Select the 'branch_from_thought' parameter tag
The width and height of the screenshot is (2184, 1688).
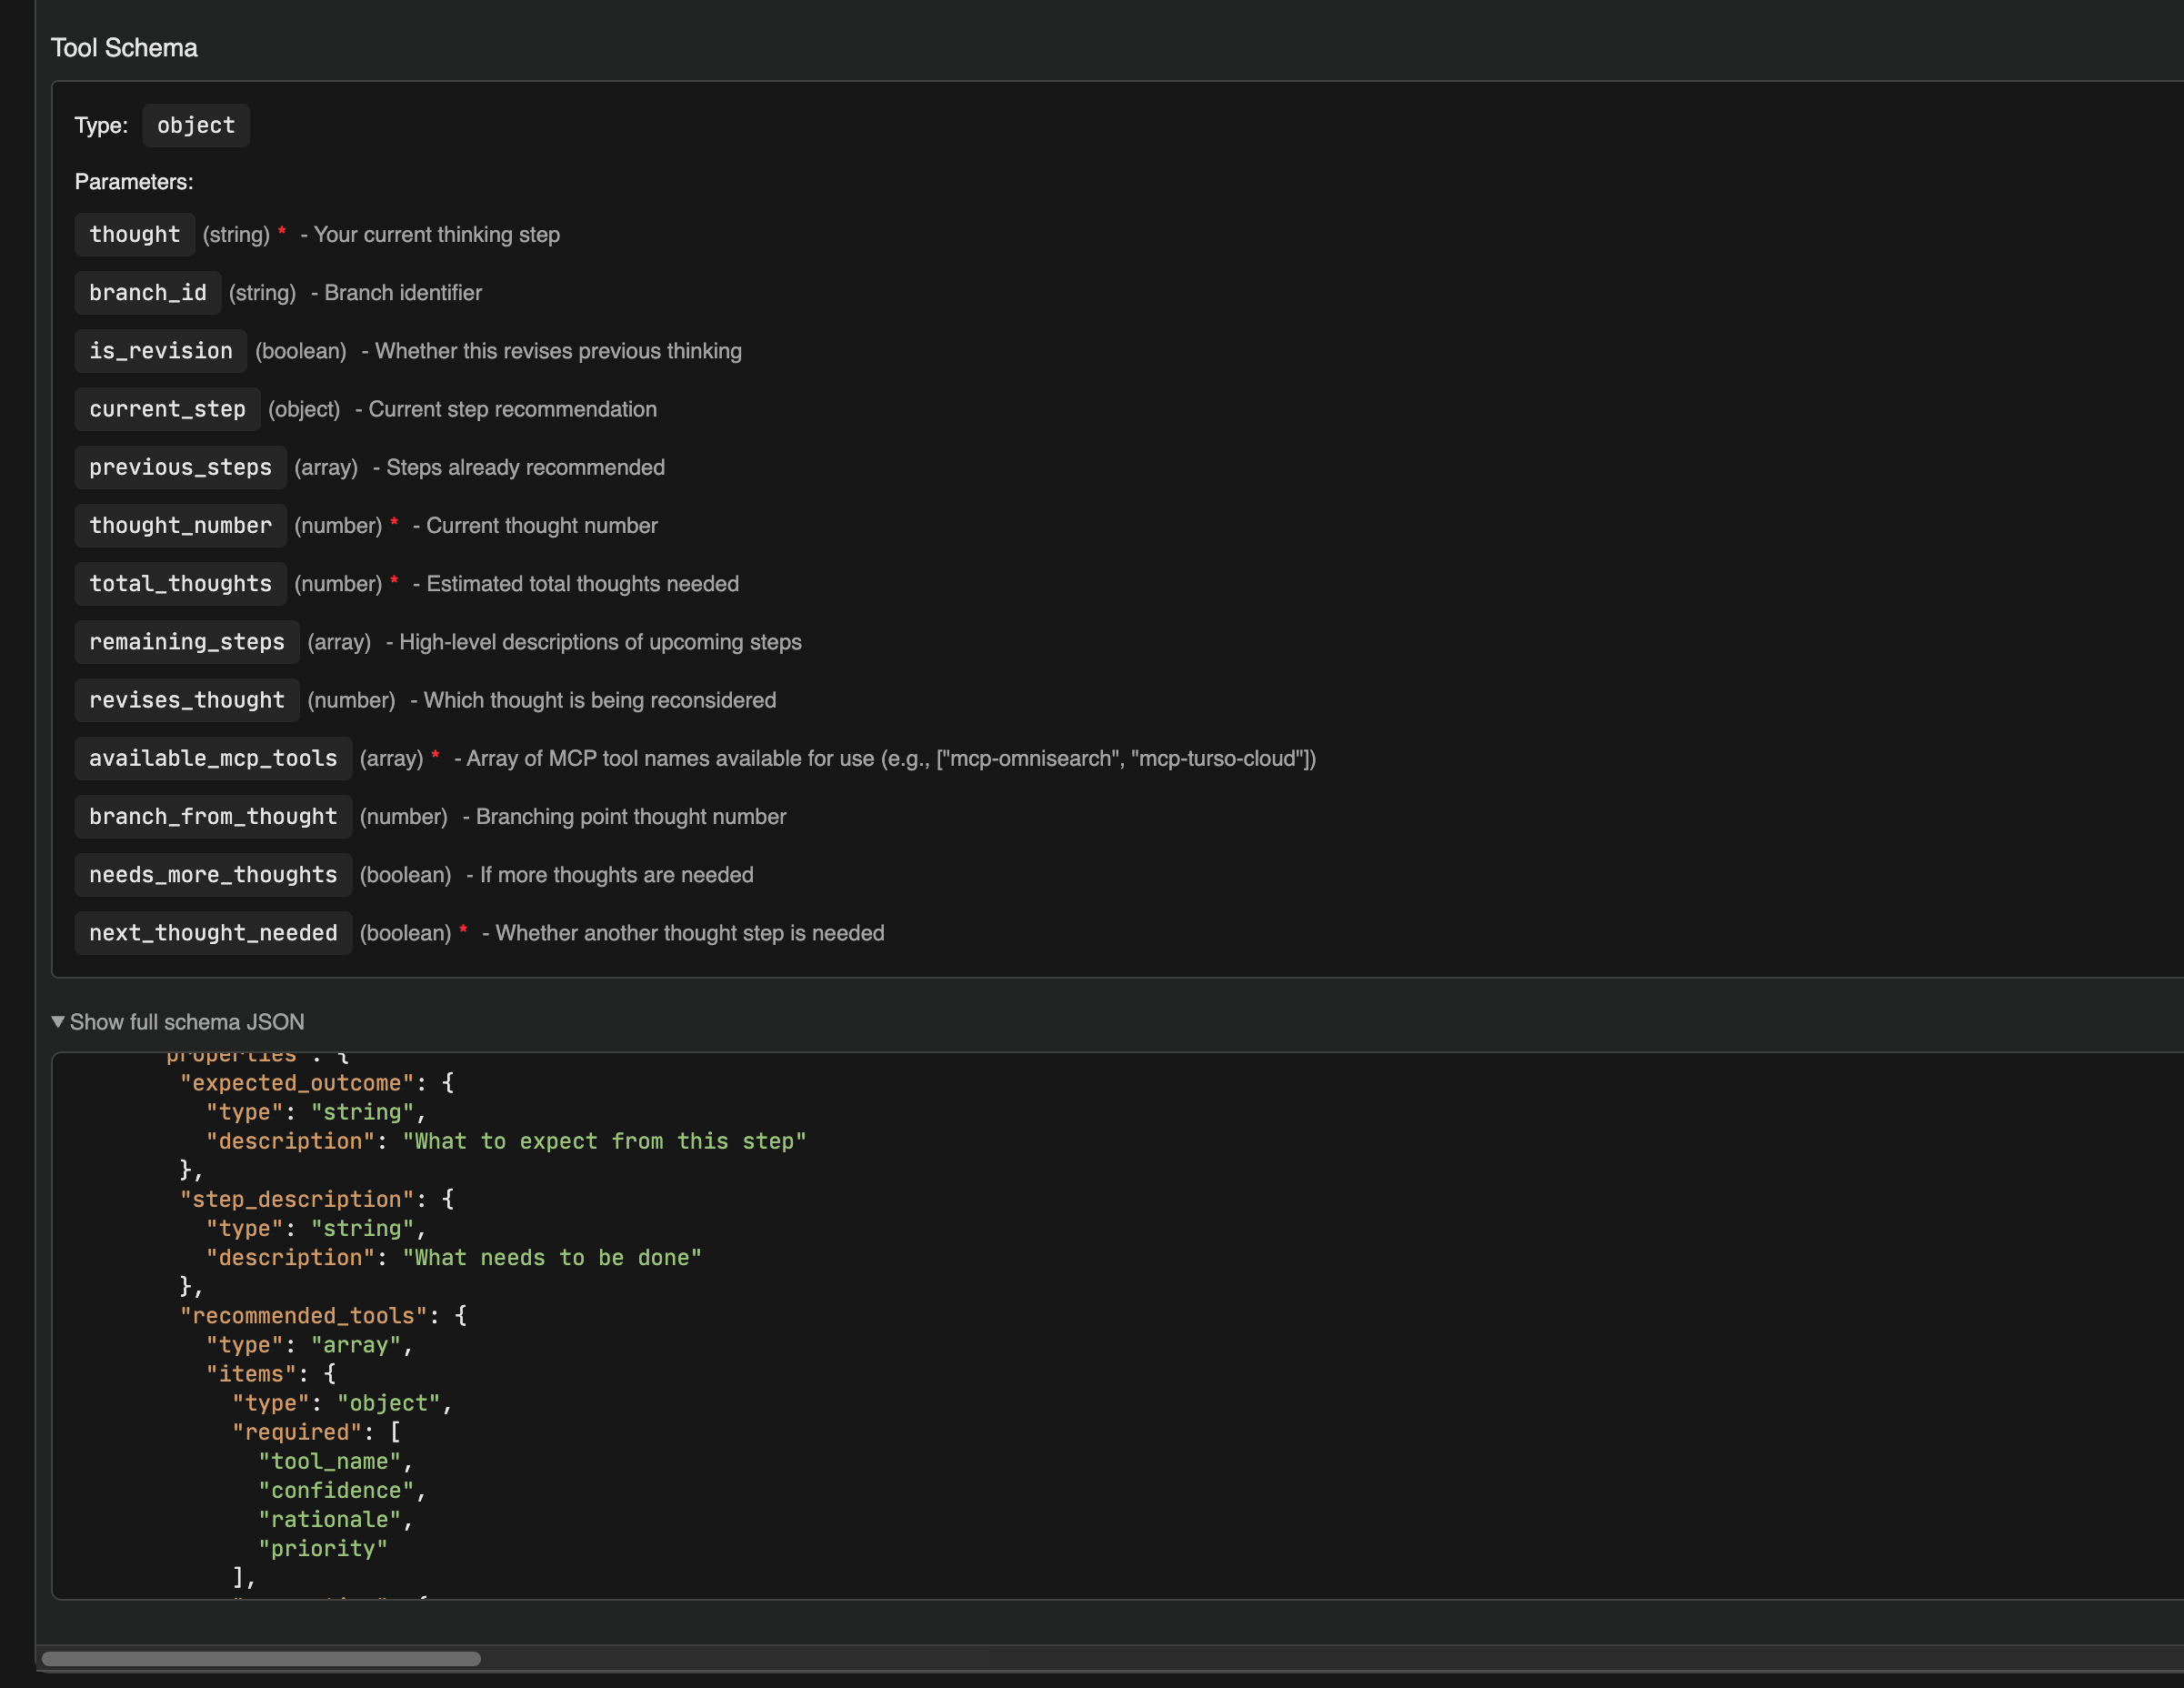213,817
